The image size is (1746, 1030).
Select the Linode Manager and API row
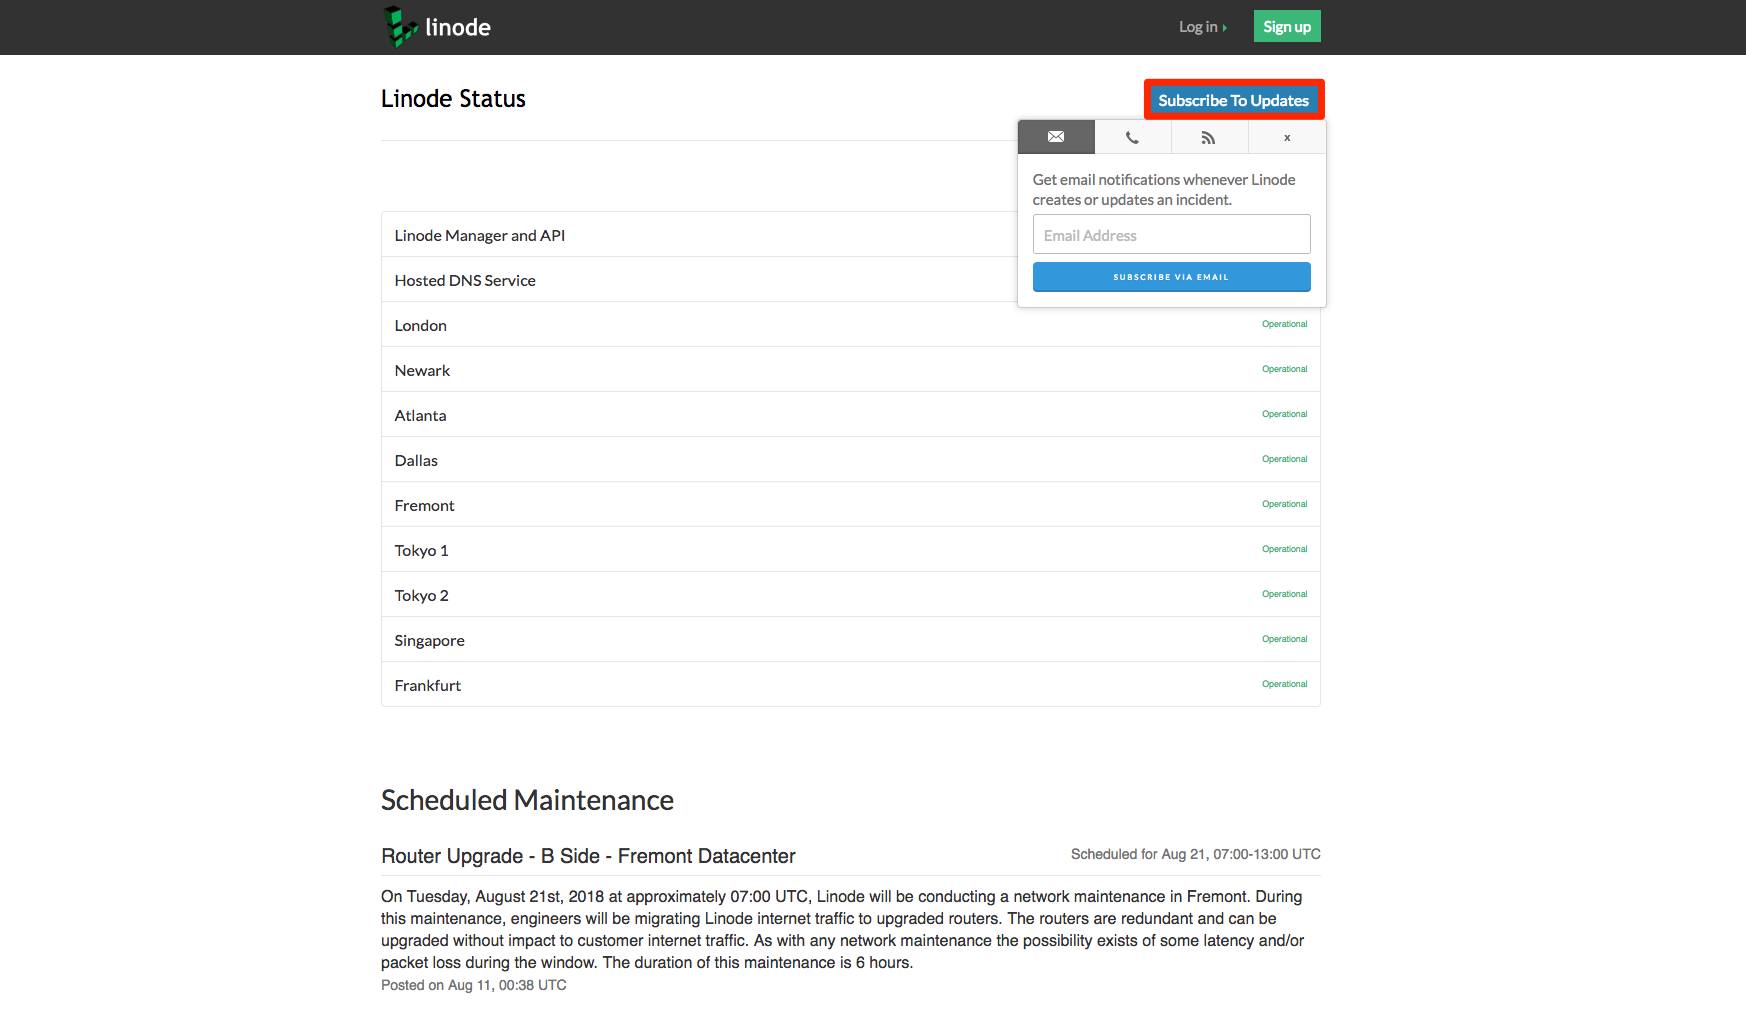pos(480,235)
